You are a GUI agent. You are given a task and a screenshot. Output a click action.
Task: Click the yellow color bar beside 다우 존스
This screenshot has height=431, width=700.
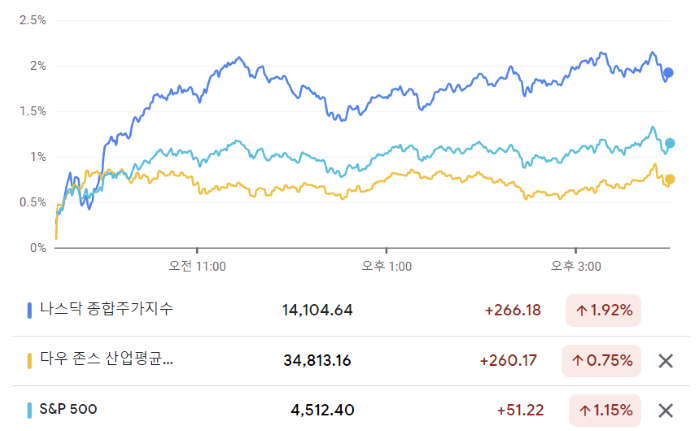click(x=30, y=360)
